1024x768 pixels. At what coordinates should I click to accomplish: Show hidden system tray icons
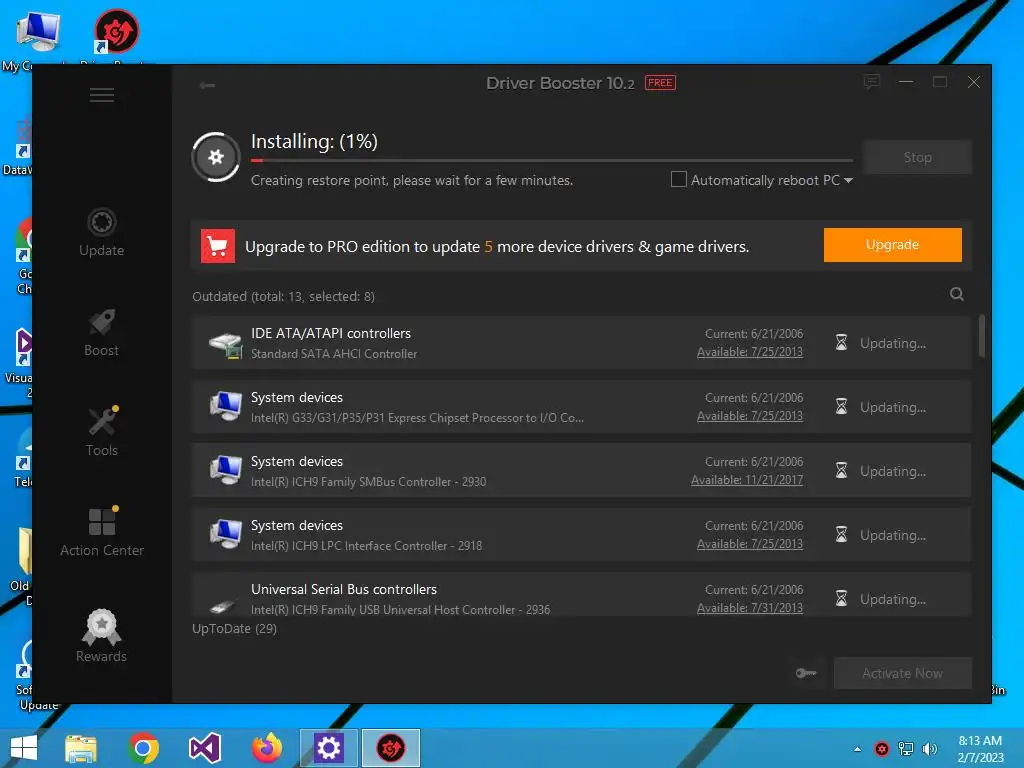[857, 749]
